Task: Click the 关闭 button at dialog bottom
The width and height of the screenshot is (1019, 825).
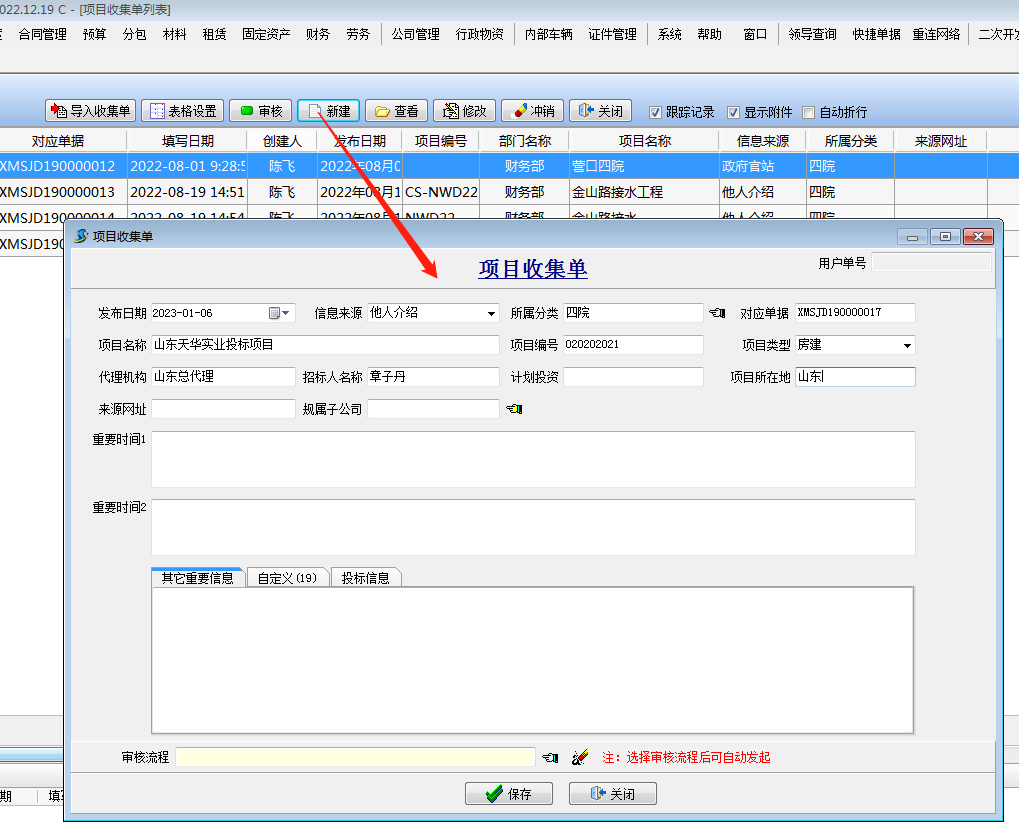Action: 612,794
